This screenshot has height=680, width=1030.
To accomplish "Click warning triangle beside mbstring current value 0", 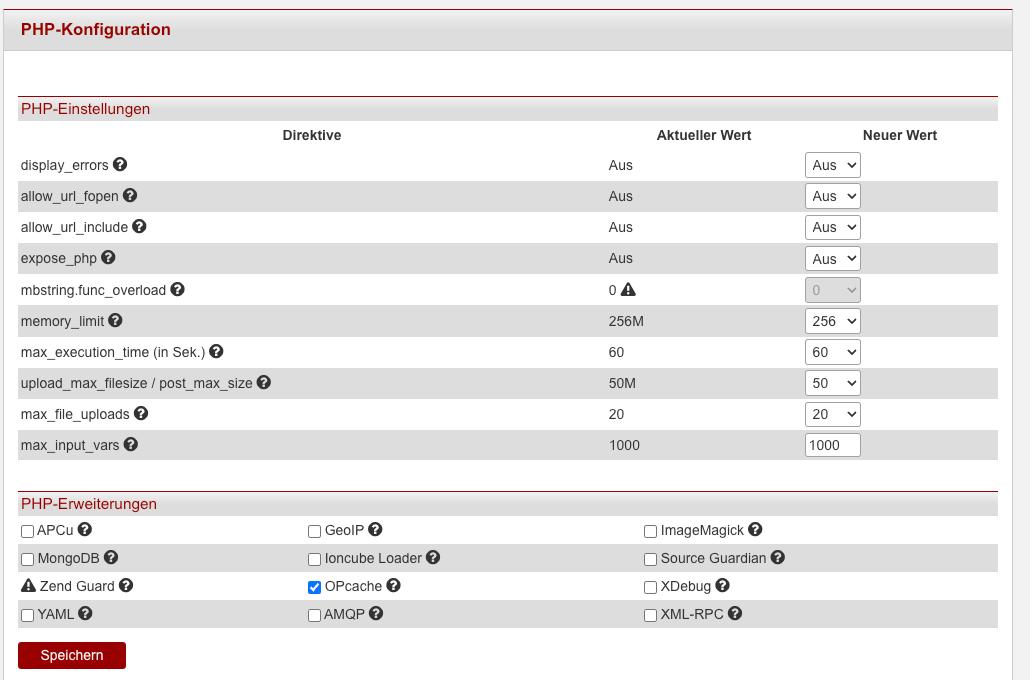I will click(628, 289).
